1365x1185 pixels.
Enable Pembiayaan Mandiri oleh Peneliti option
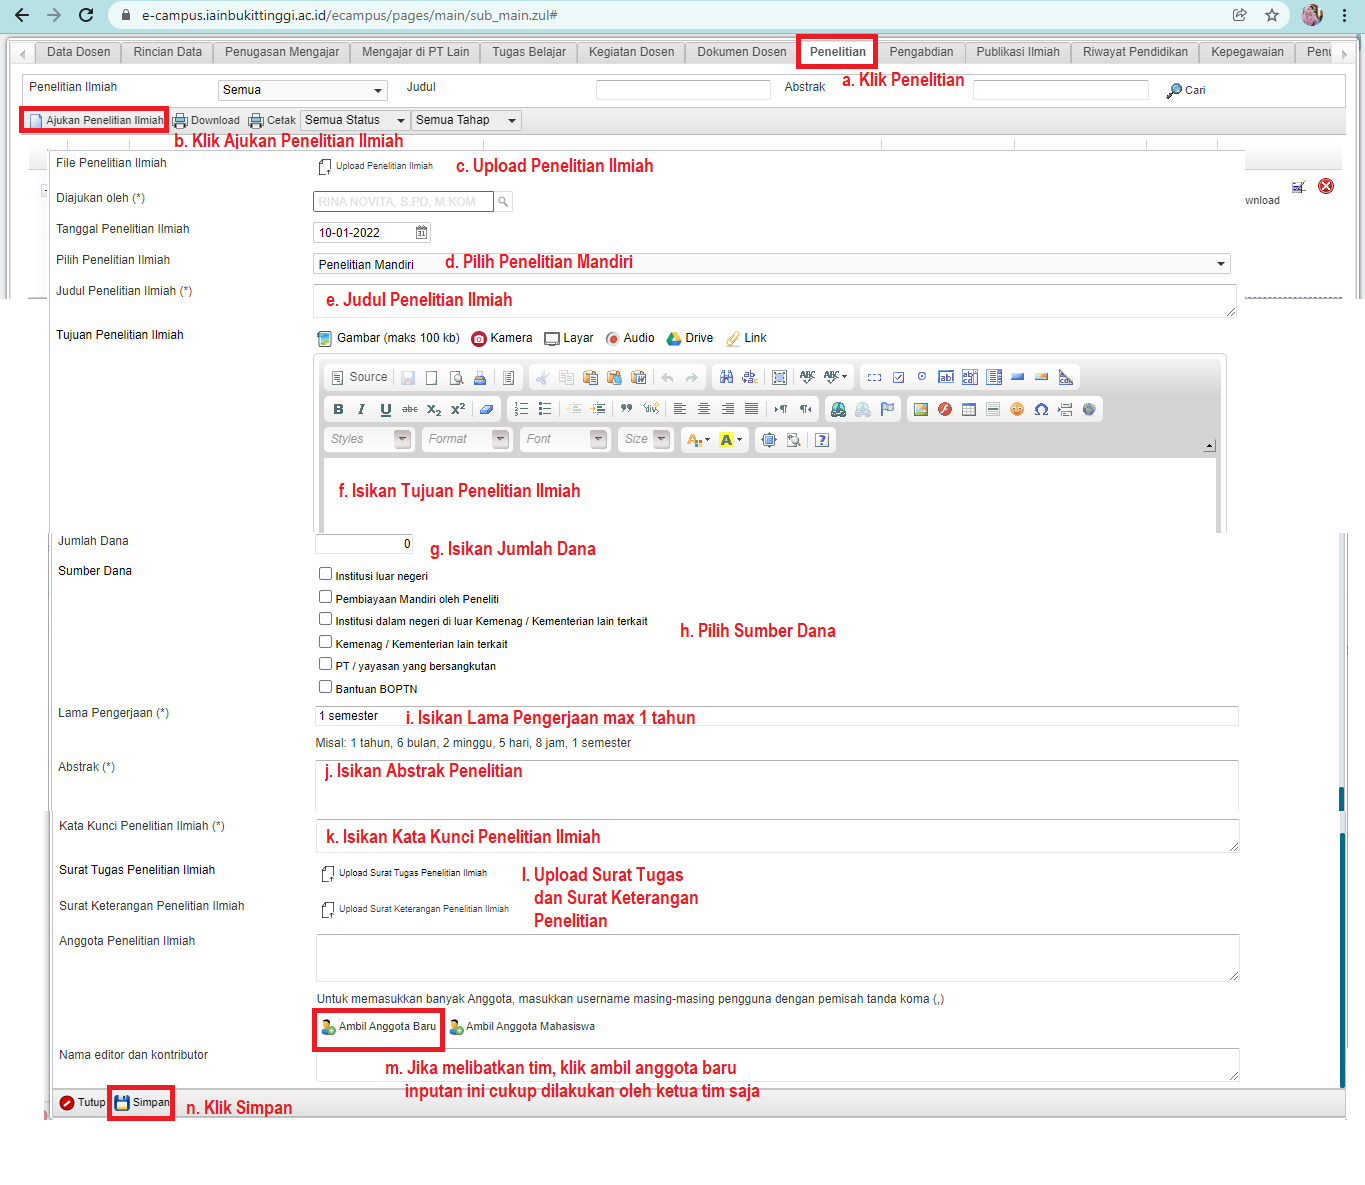[325, 597]
